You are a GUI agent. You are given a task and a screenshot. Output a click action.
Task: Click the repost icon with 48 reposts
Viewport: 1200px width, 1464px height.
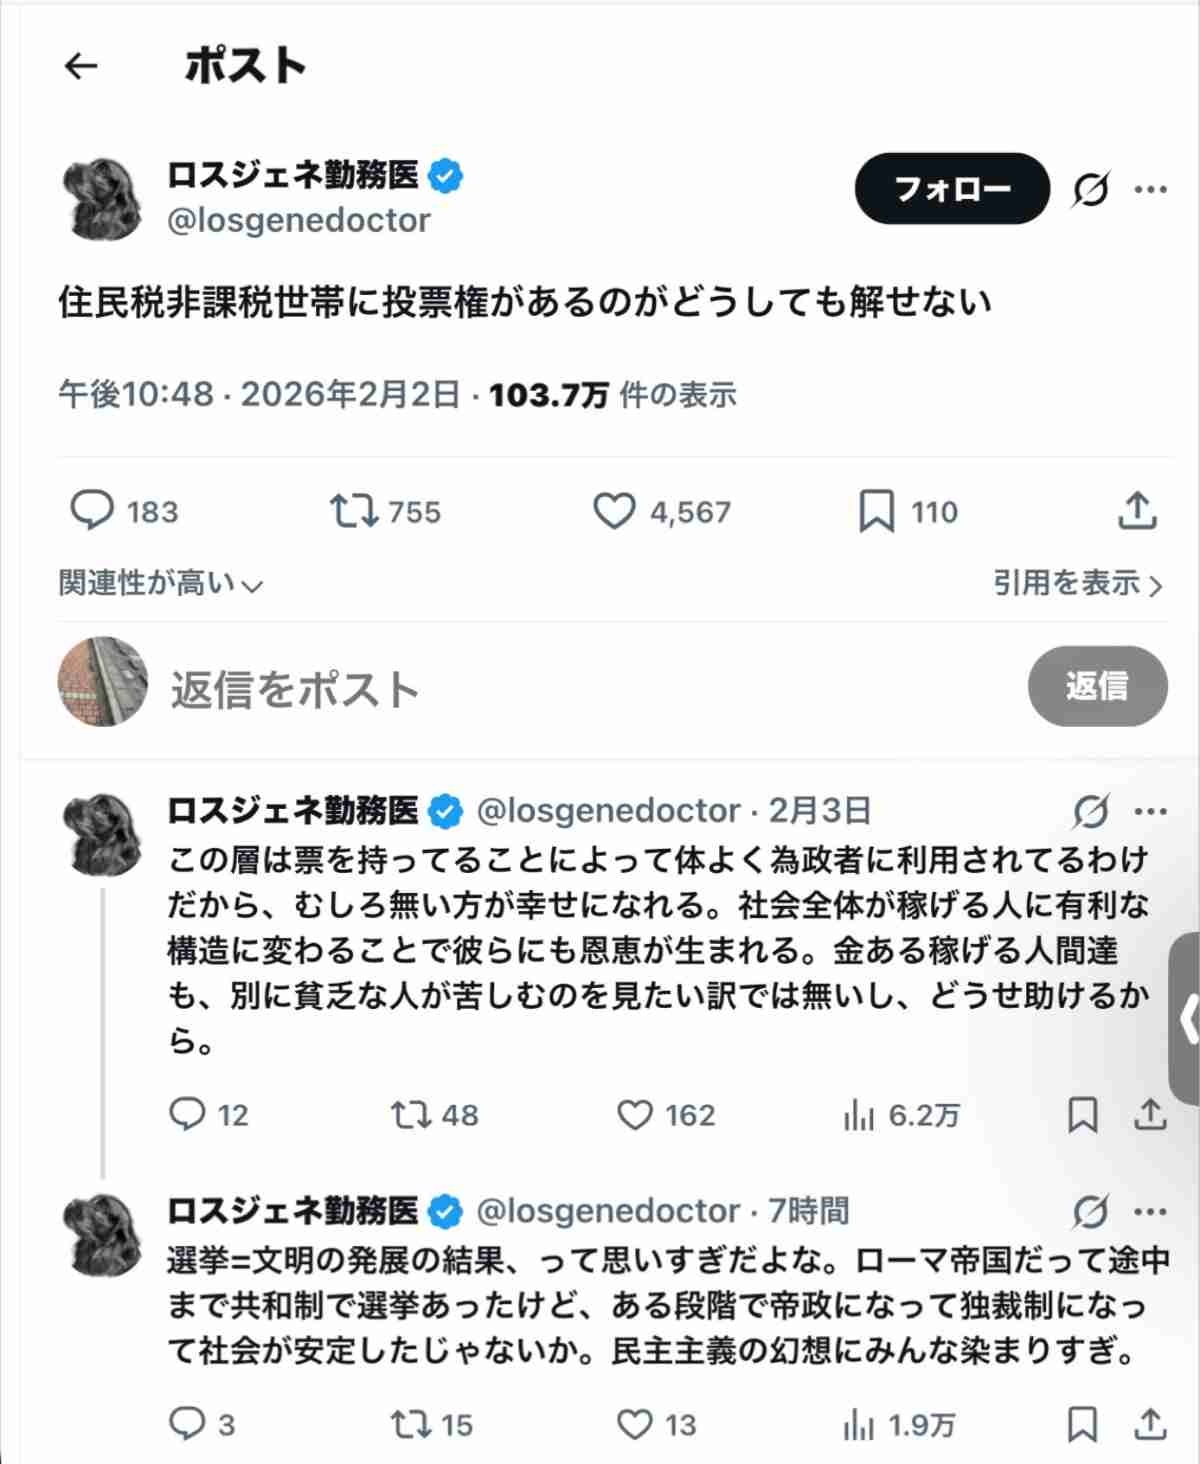tap(410, 1115)
